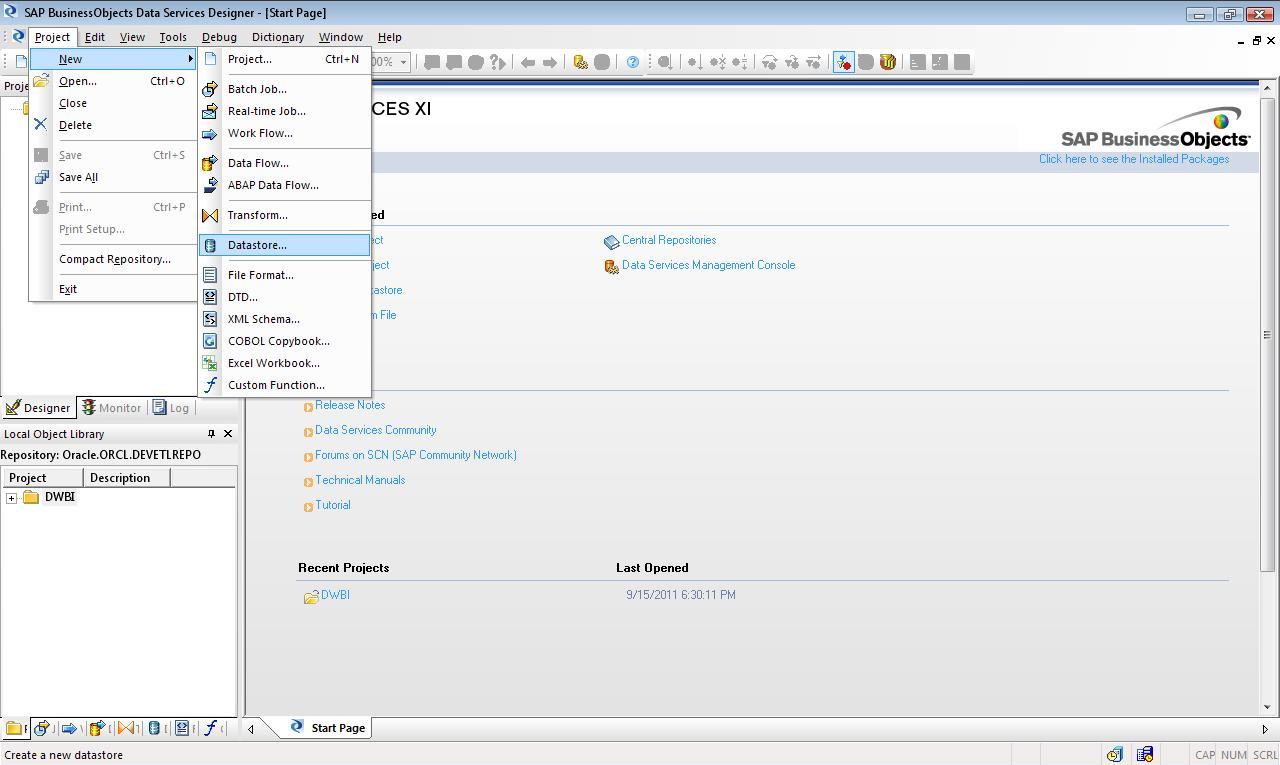Open Data Services Community link
The width and height of the screenshot is (1280, 765).
point(375,430)
